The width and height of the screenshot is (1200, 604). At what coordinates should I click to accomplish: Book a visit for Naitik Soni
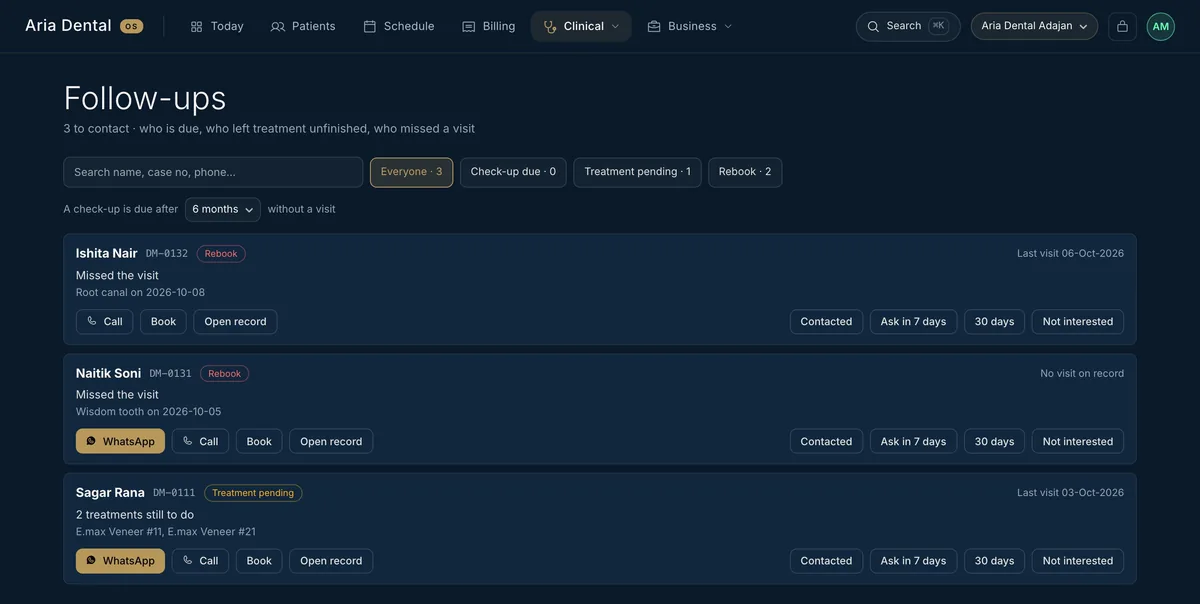pos(259,441)
